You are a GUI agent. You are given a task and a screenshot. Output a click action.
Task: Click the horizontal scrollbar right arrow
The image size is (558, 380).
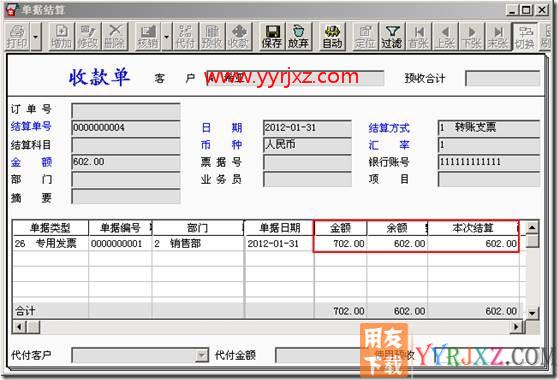click(x=516, y=327)
